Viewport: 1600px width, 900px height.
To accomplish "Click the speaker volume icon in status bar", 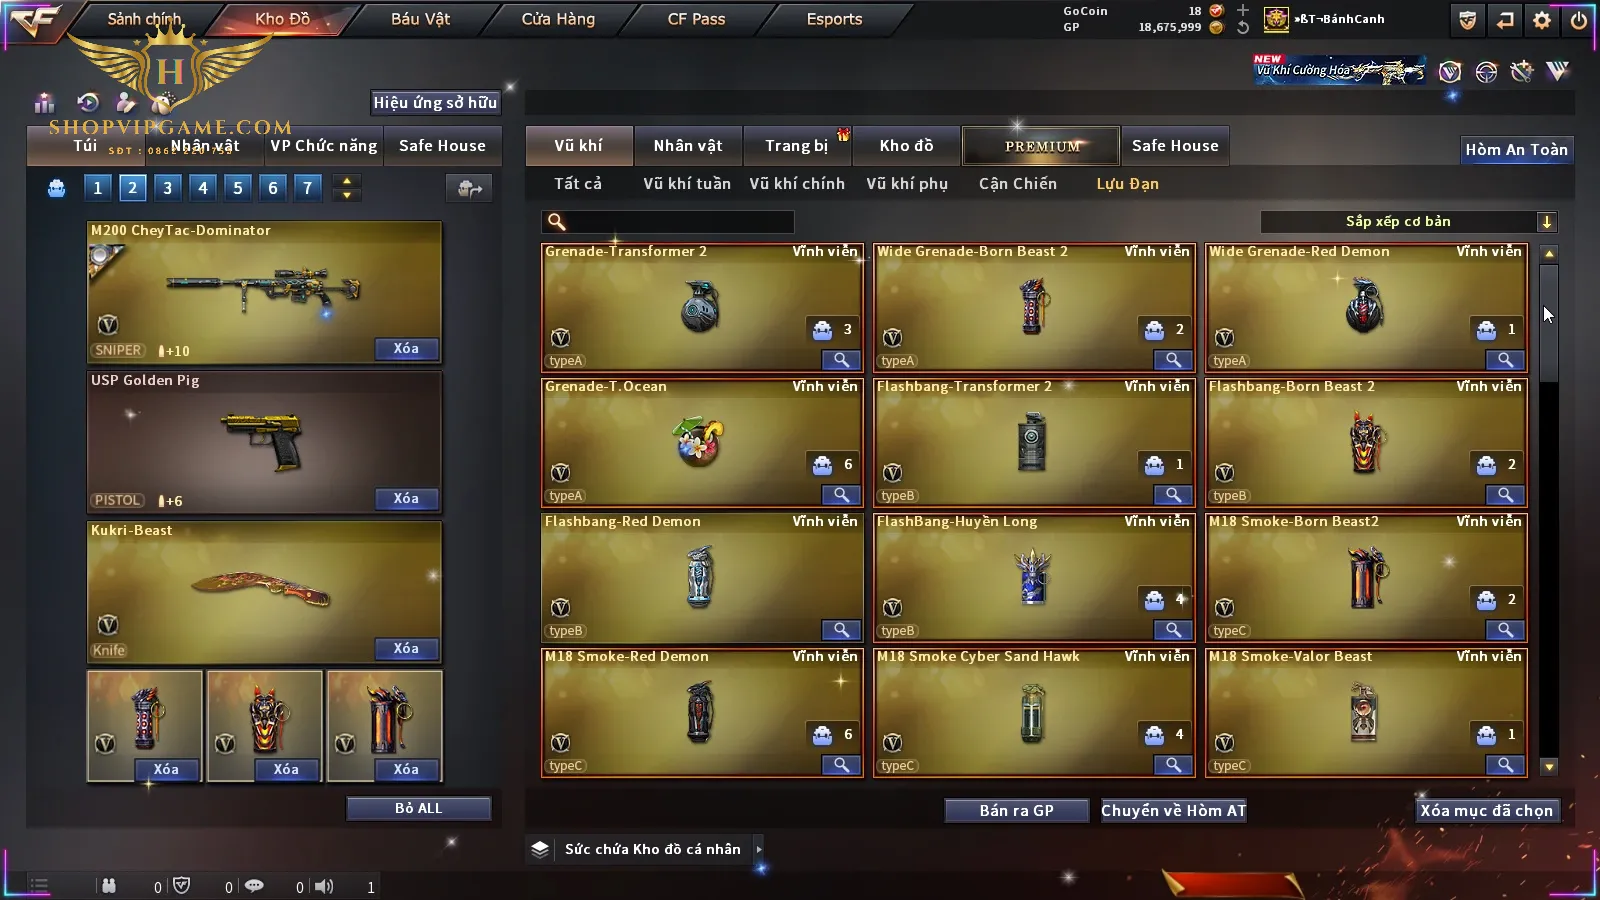I will tap(324, 886).
